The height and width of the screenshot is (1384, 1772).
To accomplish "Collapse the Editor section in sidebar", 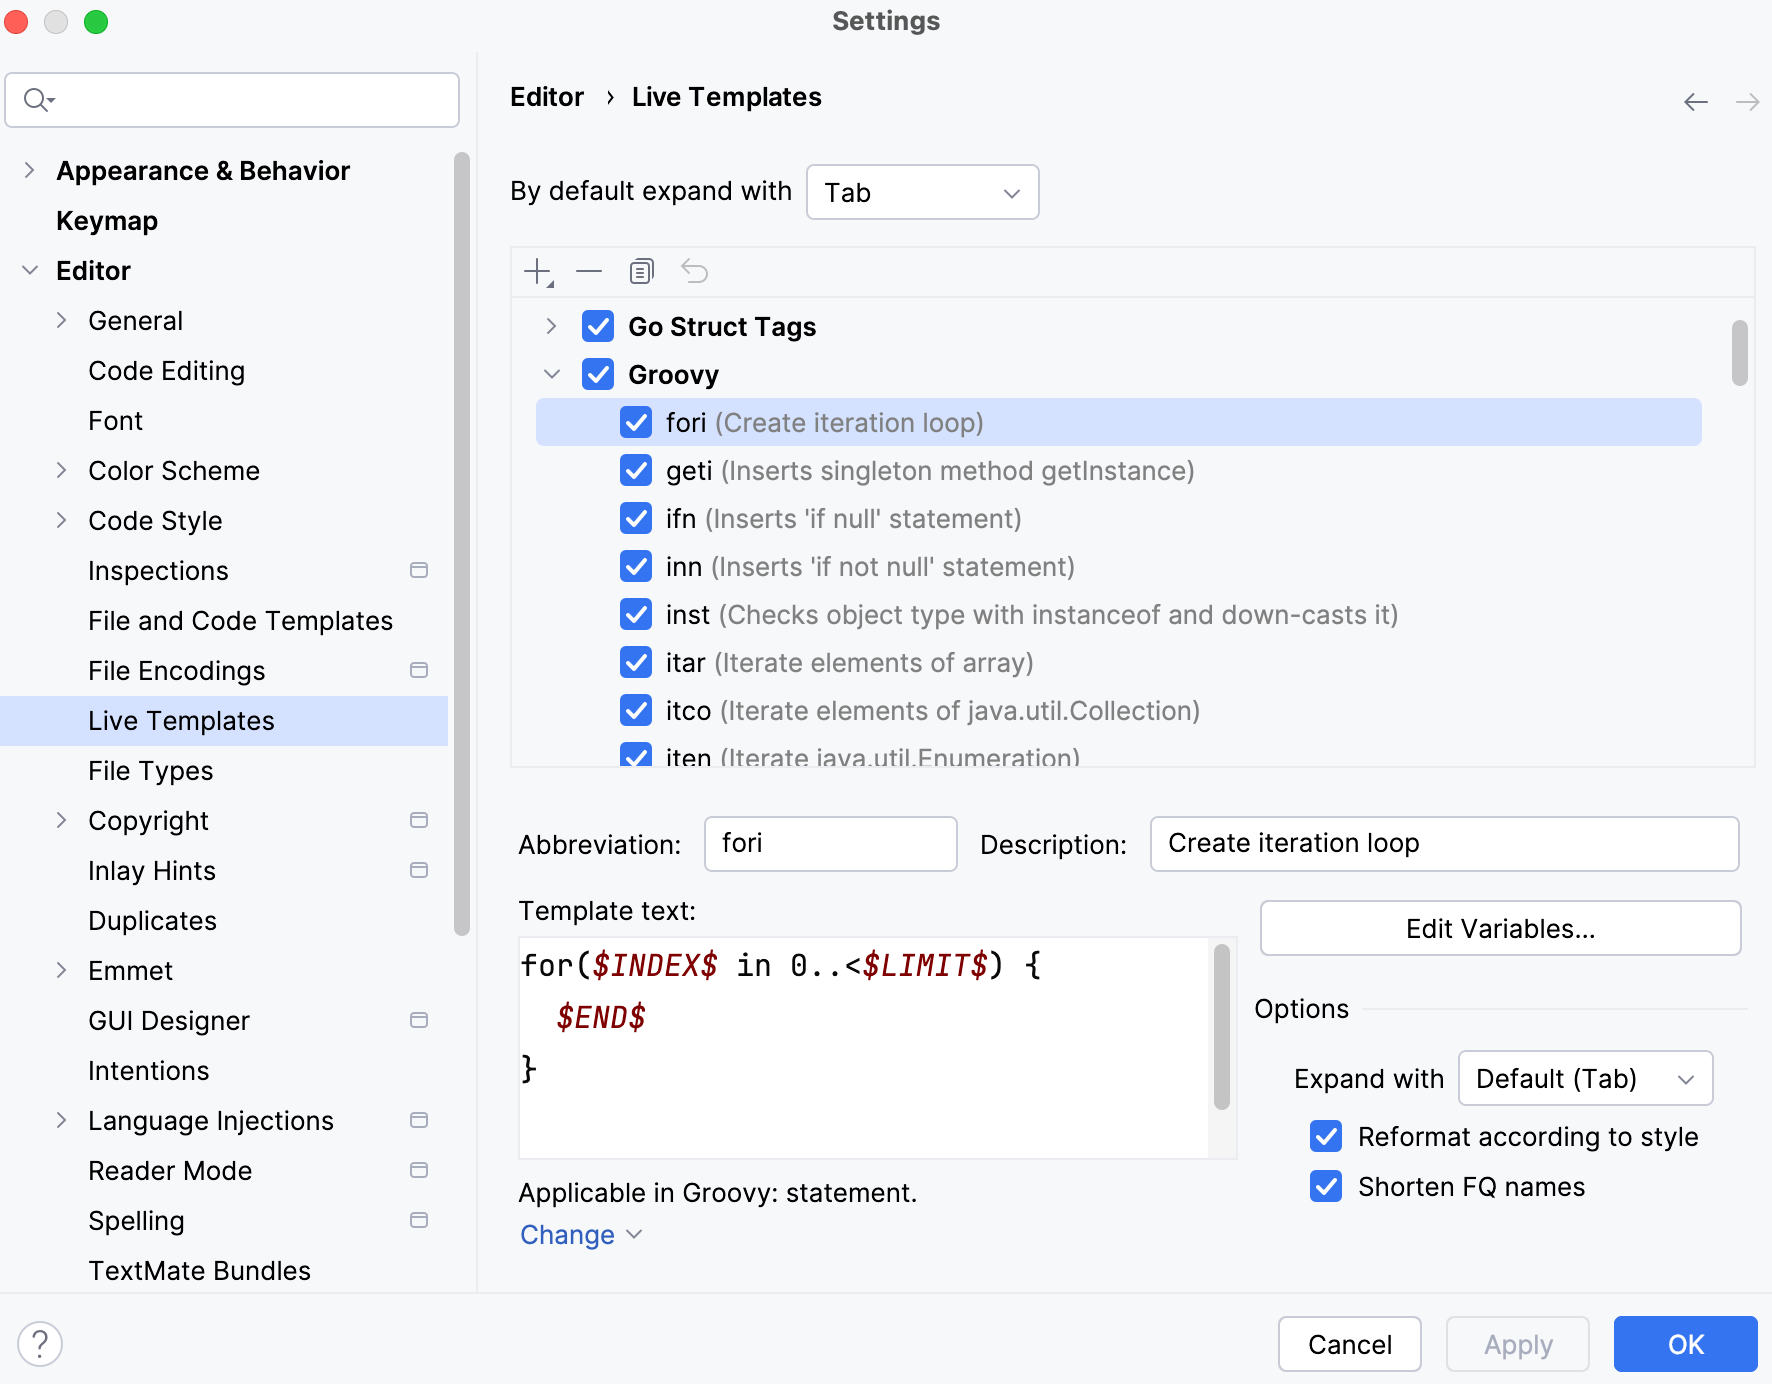I will click(30, 270).
